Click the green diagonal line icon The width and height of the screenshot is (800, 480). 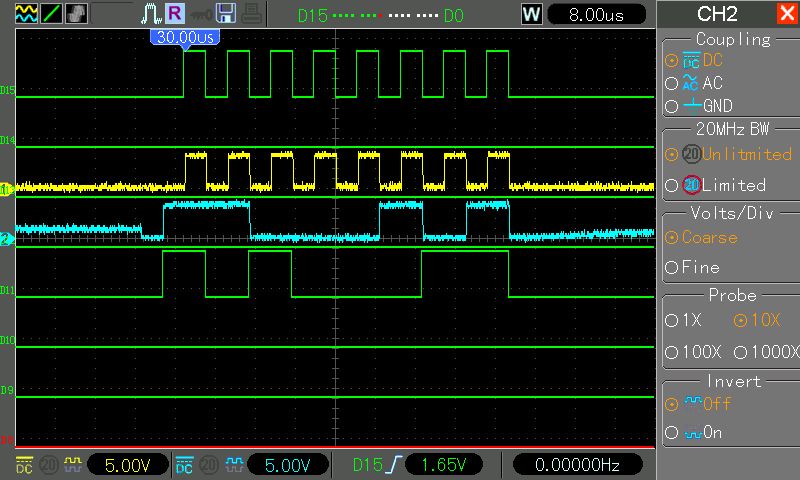click(x=51, y=13)
